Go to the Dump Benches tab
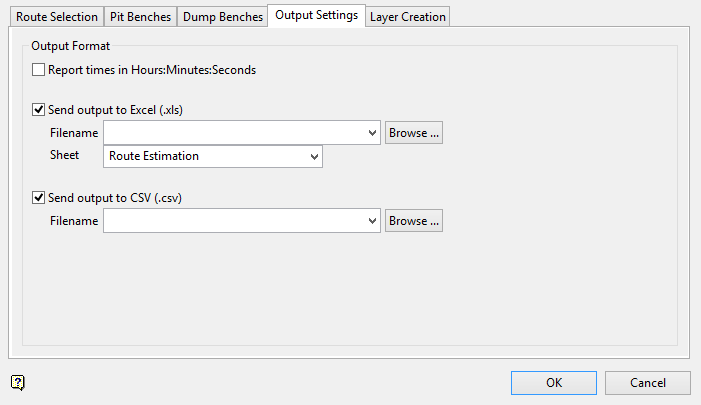The image size is (701, 405). coord(223,17)
